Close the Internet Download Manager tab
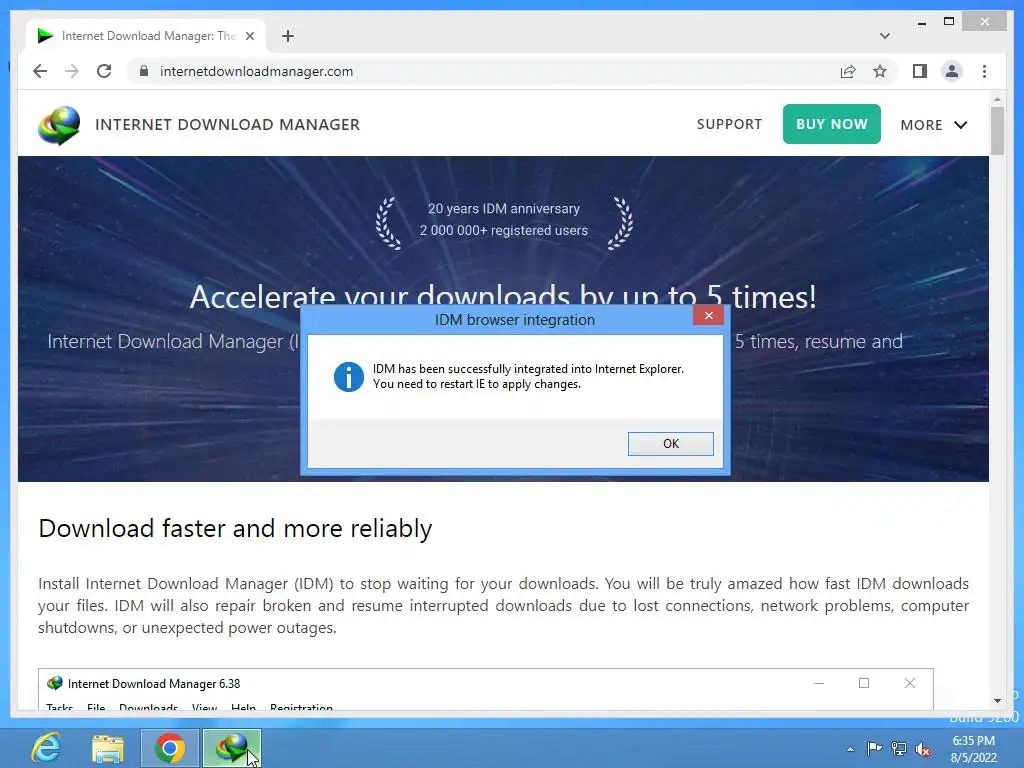The height and width of the screenshot is (768, 1024). pos(249,36)
